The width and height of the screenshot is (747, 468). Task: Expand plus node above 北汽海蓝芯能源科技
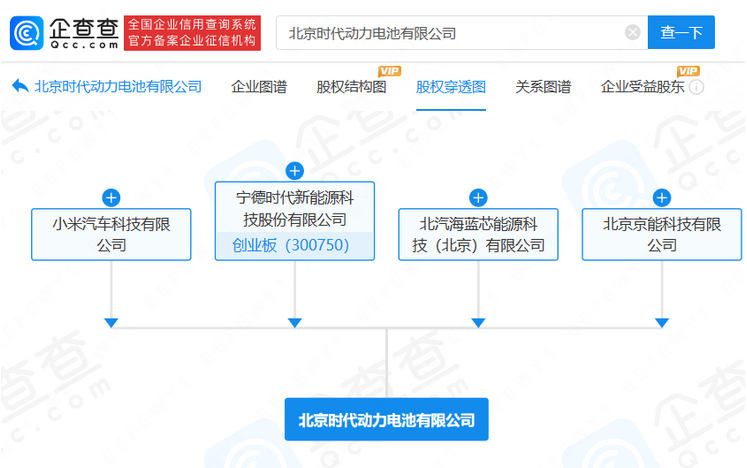point(478,198)
